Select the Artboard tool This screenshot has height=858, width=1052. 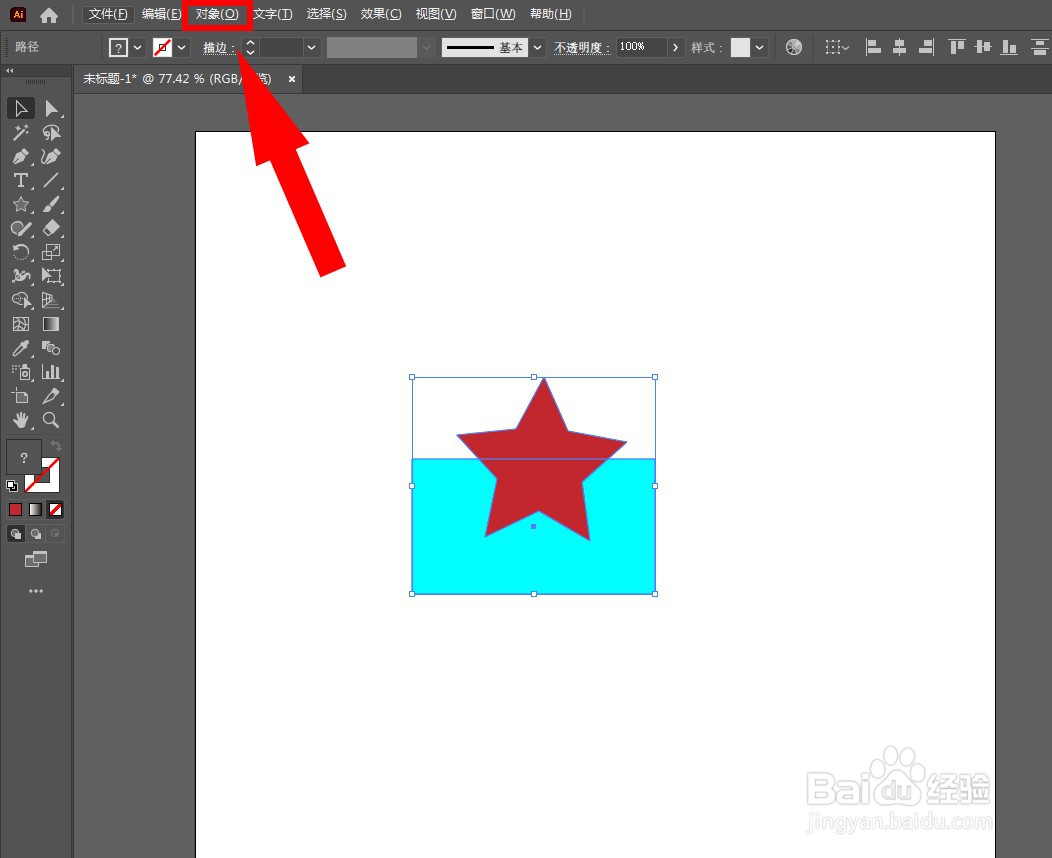pyautogui.click(x=21, y=396)
